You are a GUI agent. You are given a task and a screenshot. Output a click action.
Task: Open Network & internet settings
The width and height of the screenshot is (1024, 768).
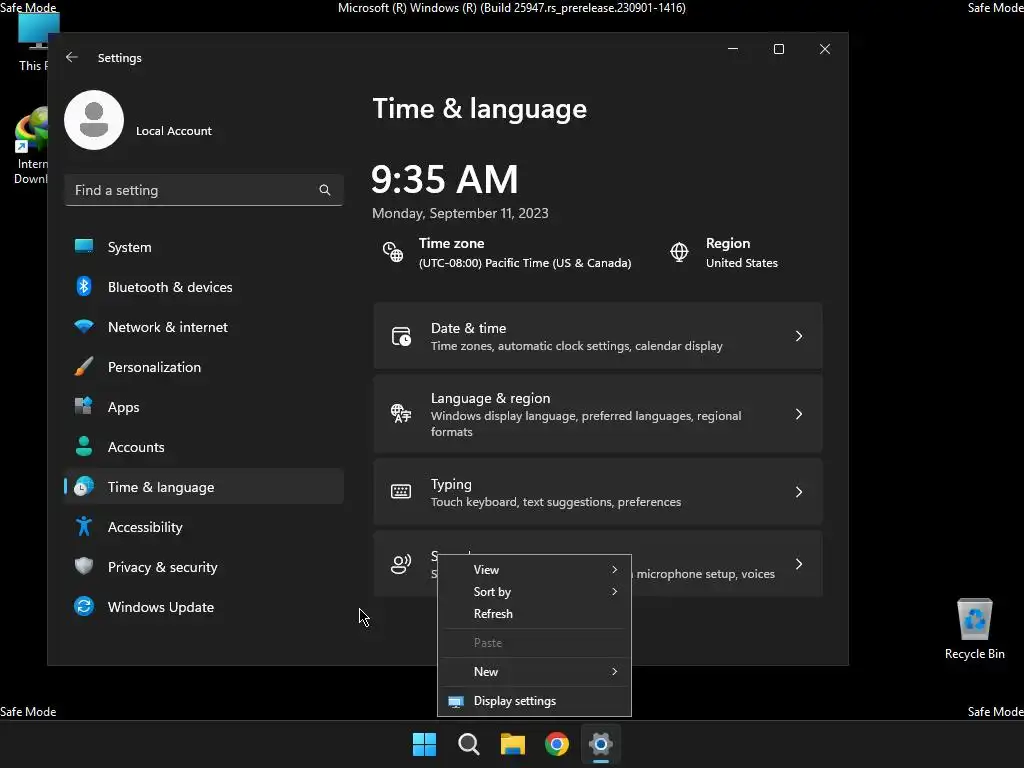click(168, 327)
